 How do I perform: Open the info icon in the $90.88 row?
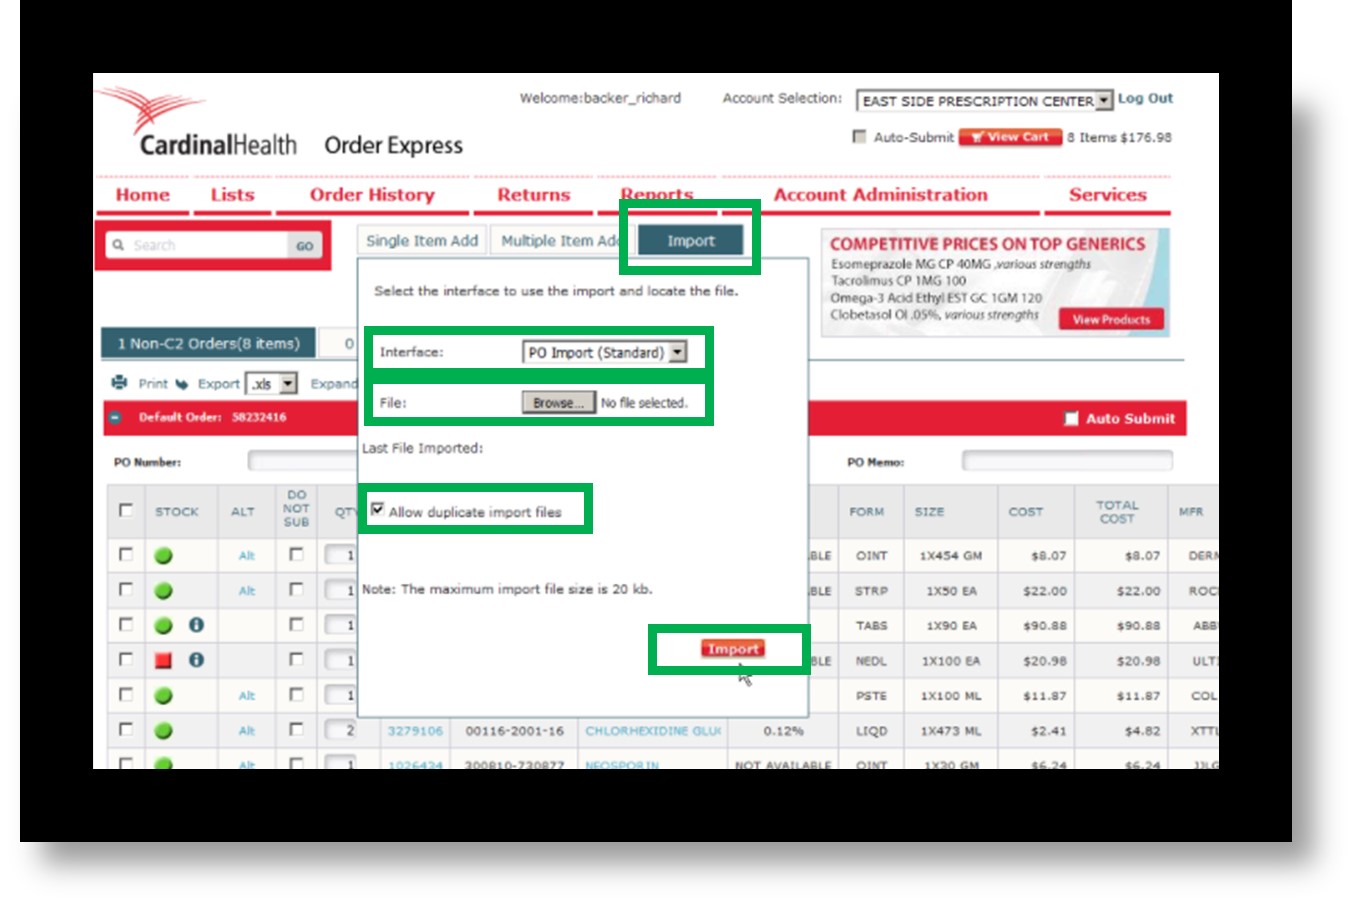[x=196, y=625]
